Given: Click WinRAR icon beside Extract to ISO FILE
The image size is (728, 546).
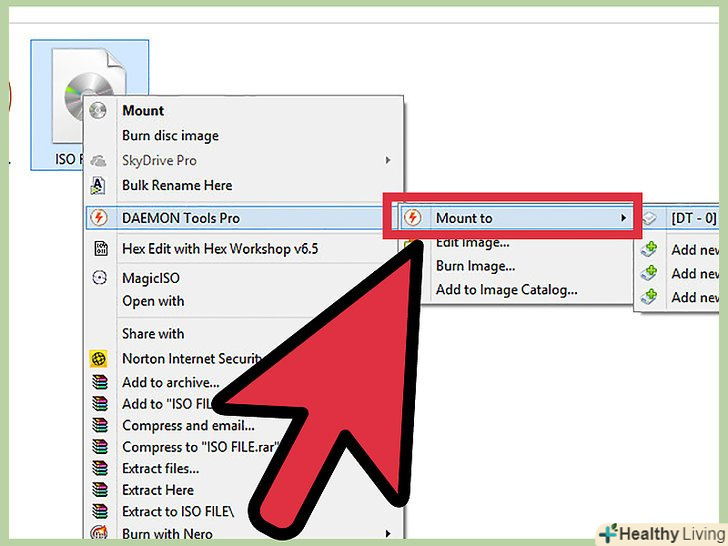Looking at the screenshot, I should coord(99,511).
